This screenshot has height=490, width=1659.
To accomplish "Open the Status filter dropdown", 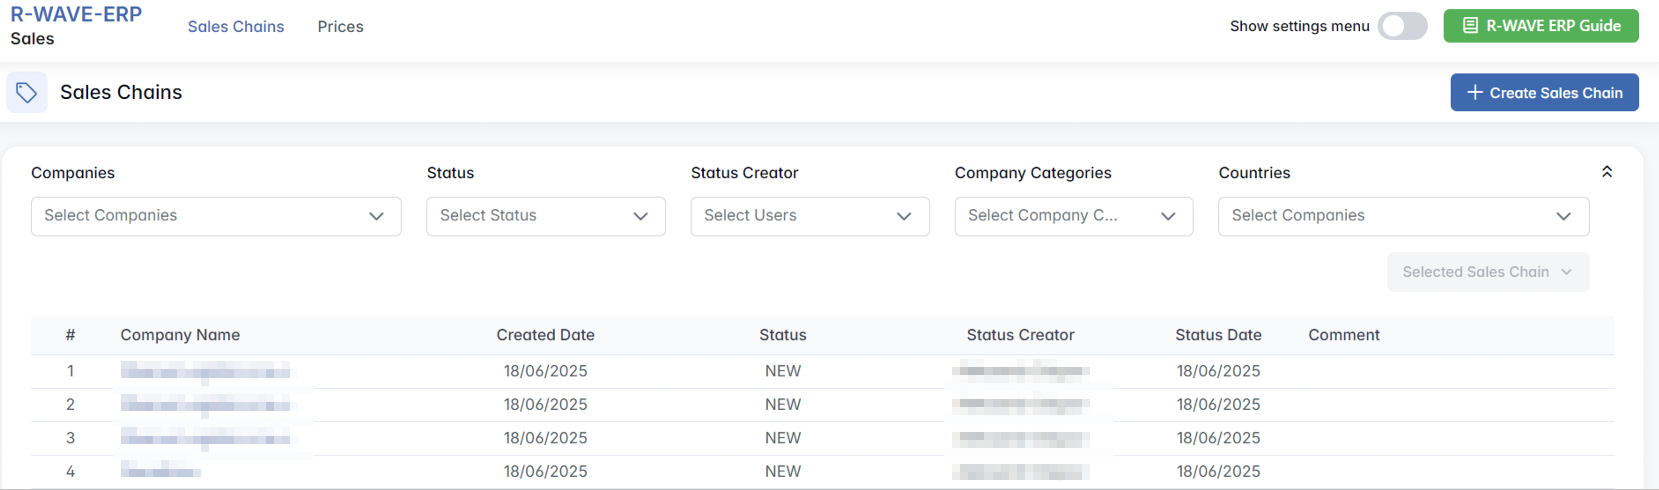I will (545, 216).
